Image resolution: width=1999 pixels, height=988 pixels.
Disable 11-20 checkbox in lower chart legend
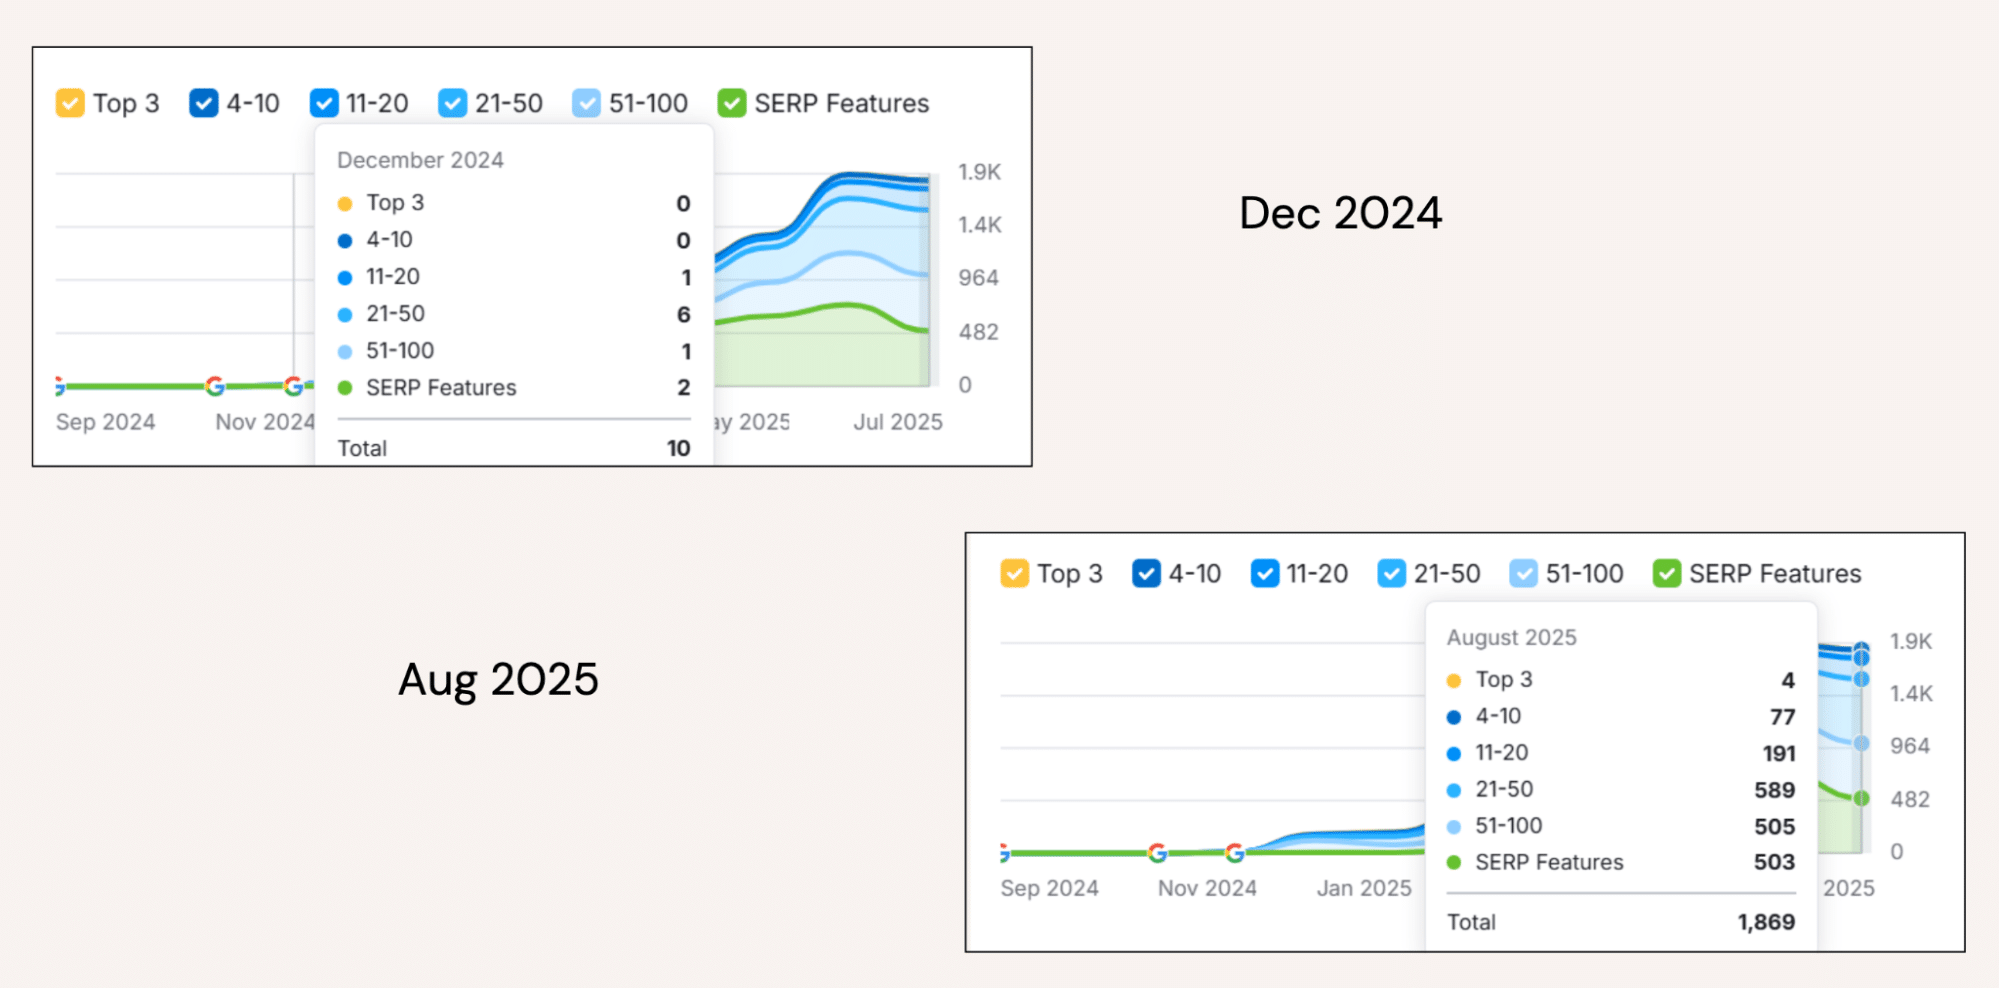1265,573
